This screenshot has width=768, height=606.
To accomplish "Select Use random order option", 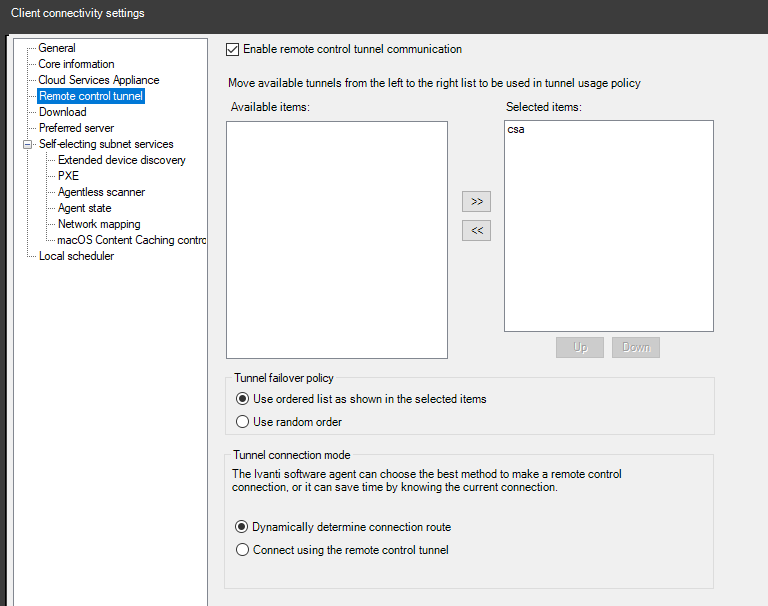I will [x=242, y=422].
